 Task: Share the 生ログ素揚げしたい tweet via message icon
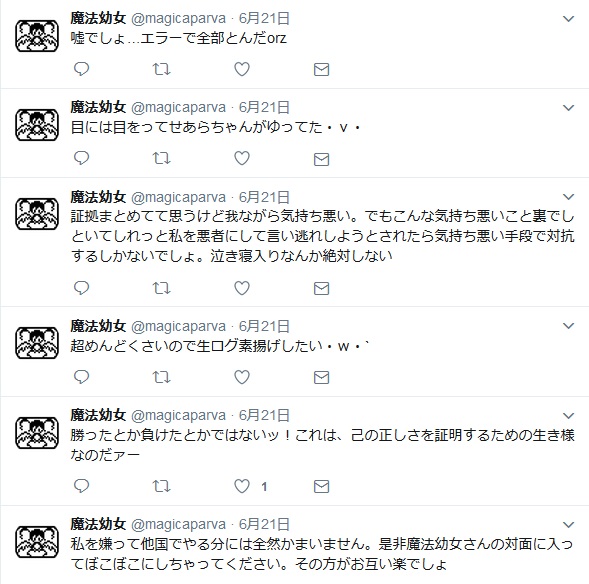tap(322, 377)
